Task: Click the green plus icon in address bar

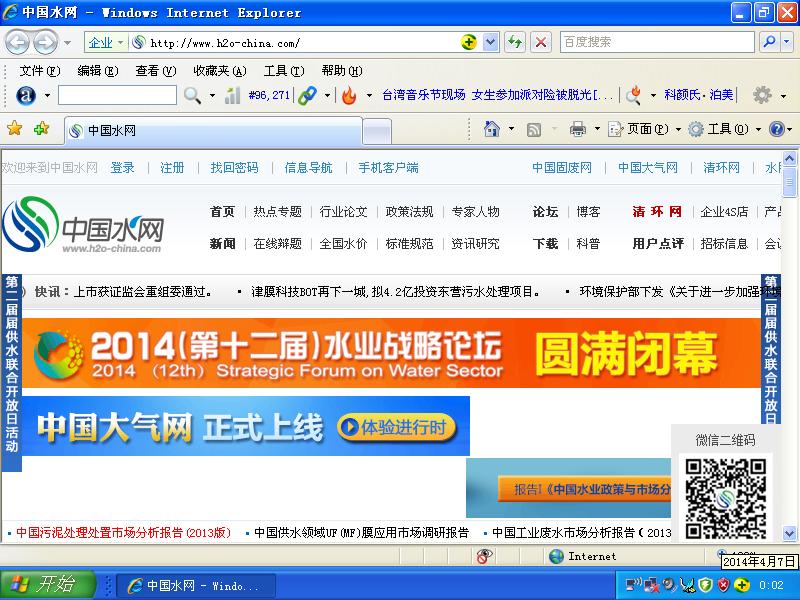Action: (468, 42)
